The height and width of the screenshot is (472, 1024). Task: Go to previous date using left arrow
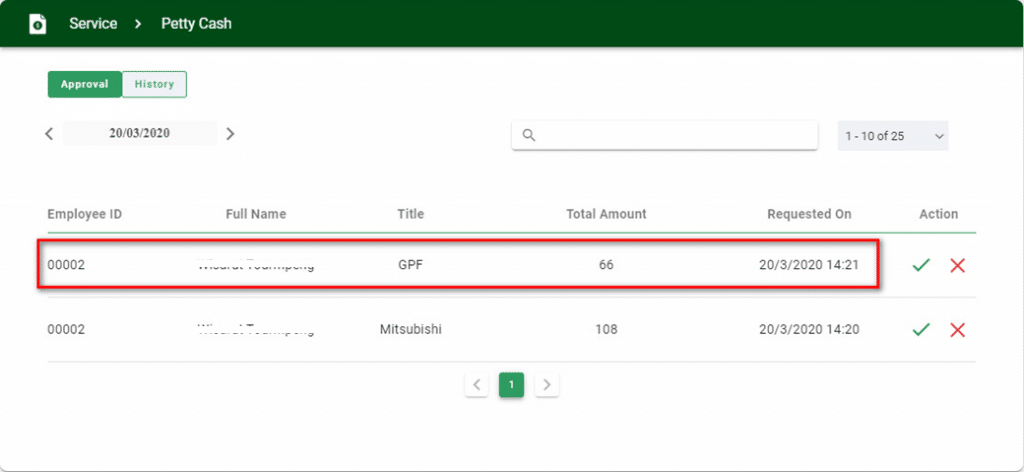(x=49, y=134)
